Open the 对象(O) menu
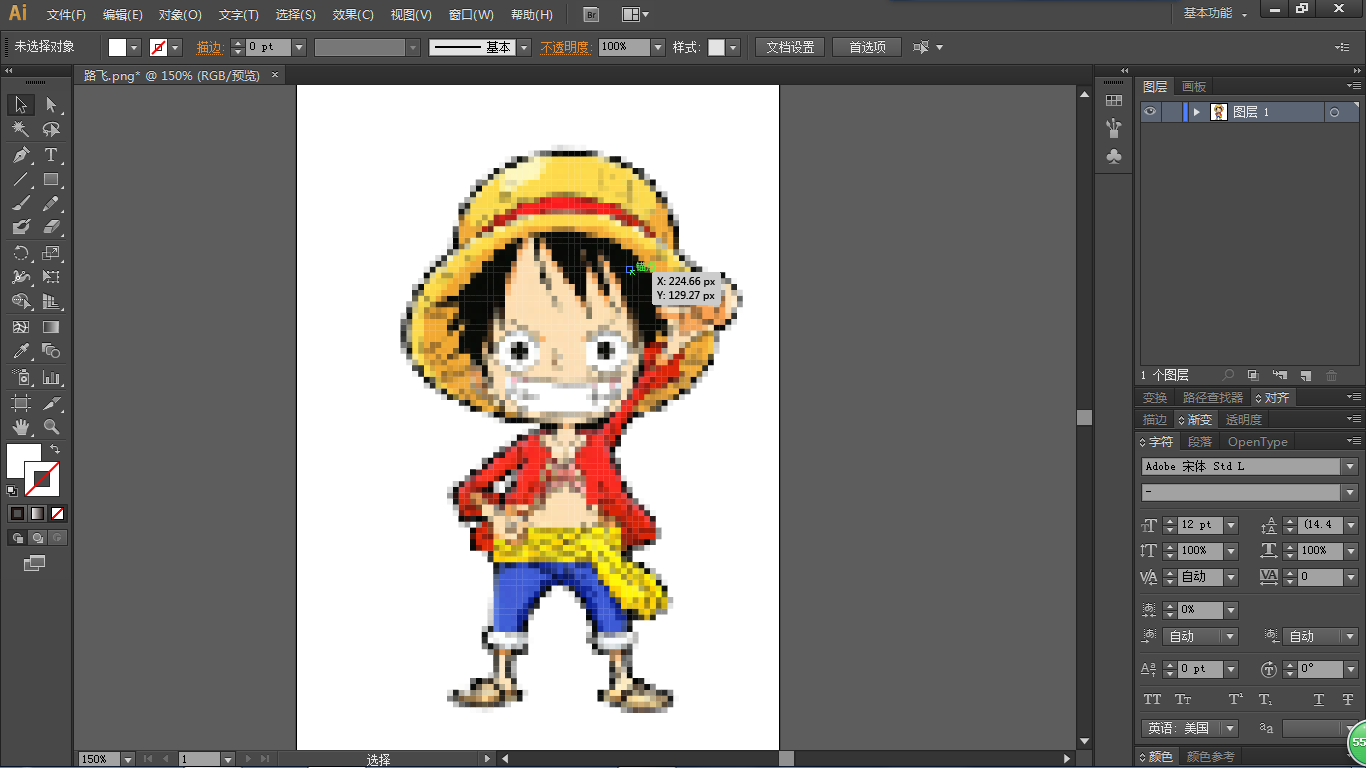 [180, 15]
